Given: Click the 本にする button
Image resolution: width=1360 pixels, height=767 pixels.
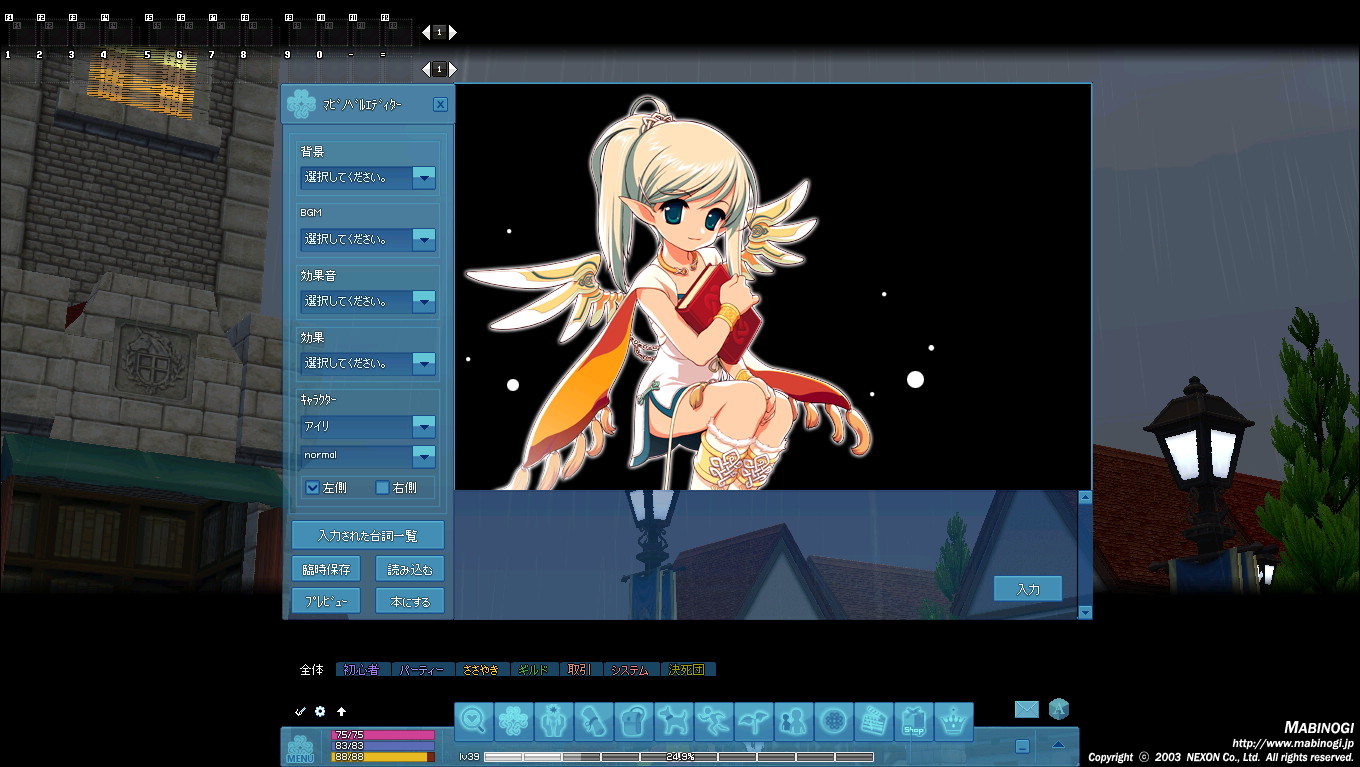Looking at the screenshot, I should pyautogui.click(x=410, y=601).
